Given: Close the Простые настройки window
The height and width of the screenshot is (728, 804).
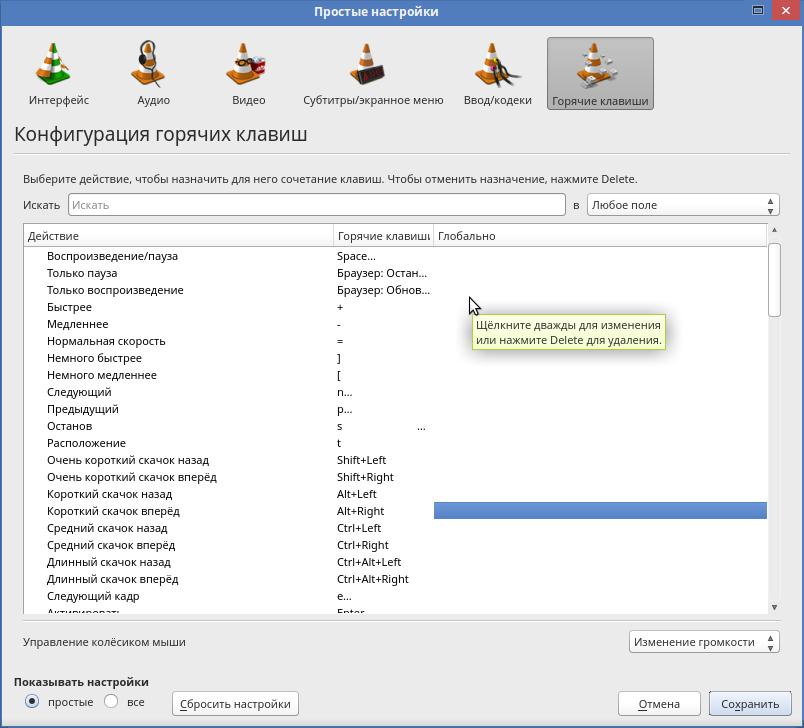Looking at the screenshot, I should point(786,10).
